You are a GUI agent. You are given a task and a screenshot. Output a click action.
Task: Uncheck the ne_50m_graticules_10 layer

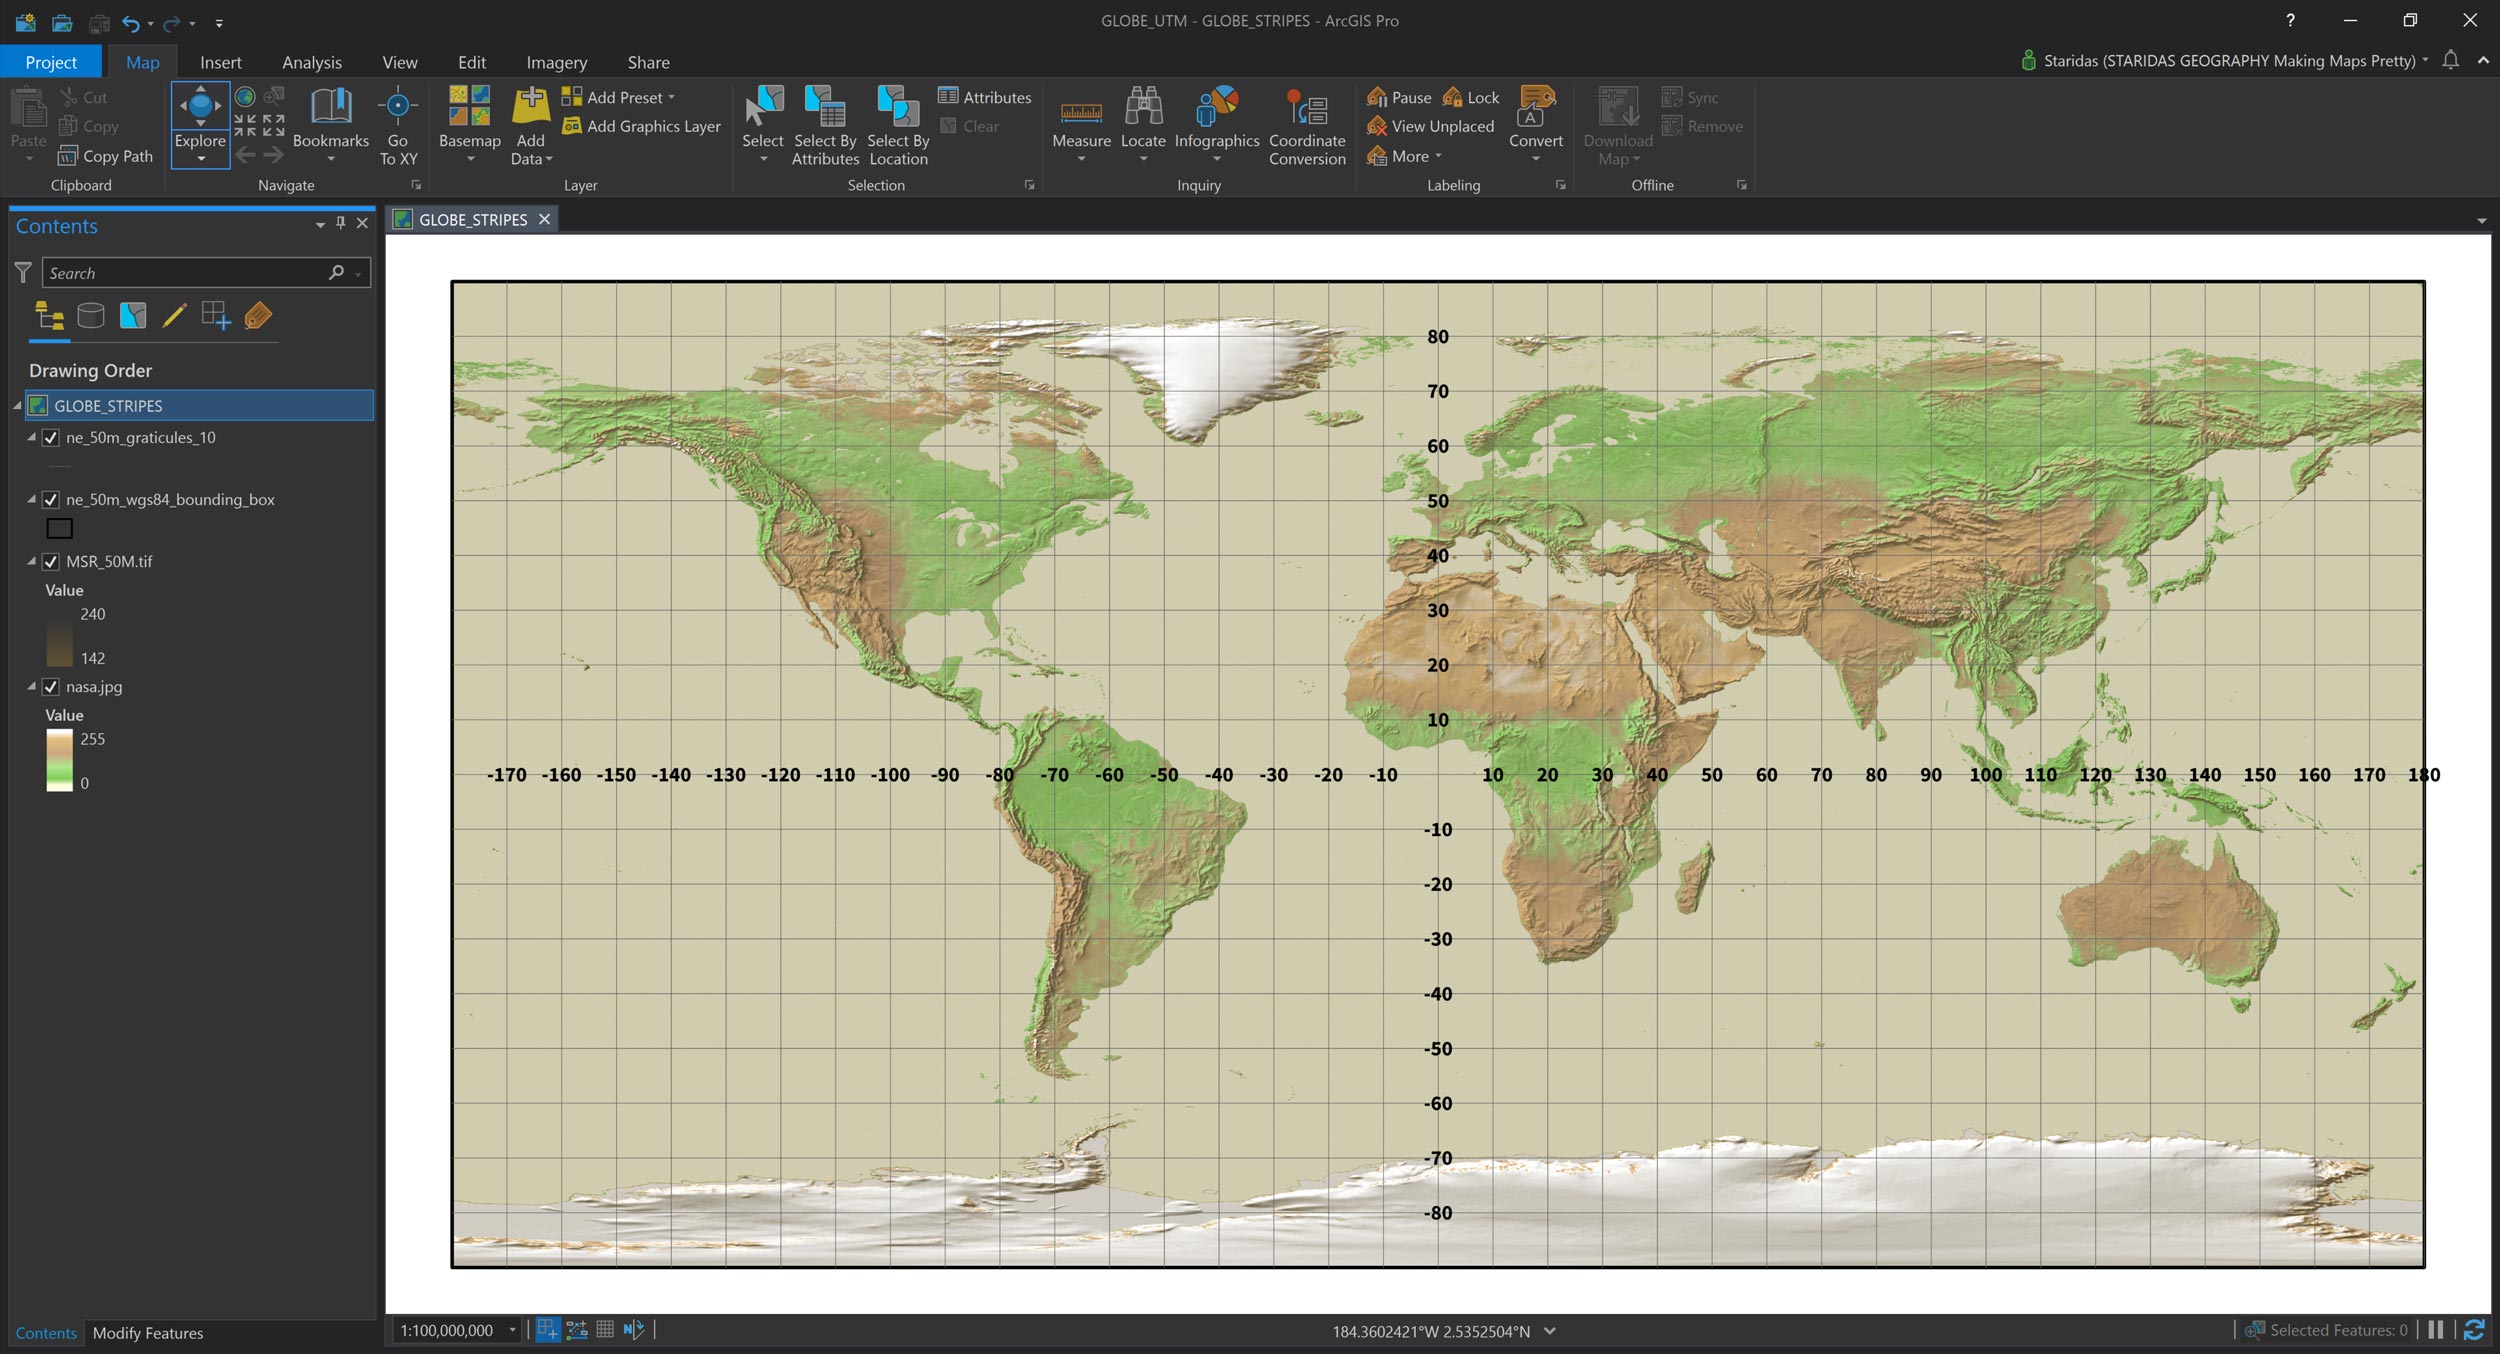click(51, 438)
